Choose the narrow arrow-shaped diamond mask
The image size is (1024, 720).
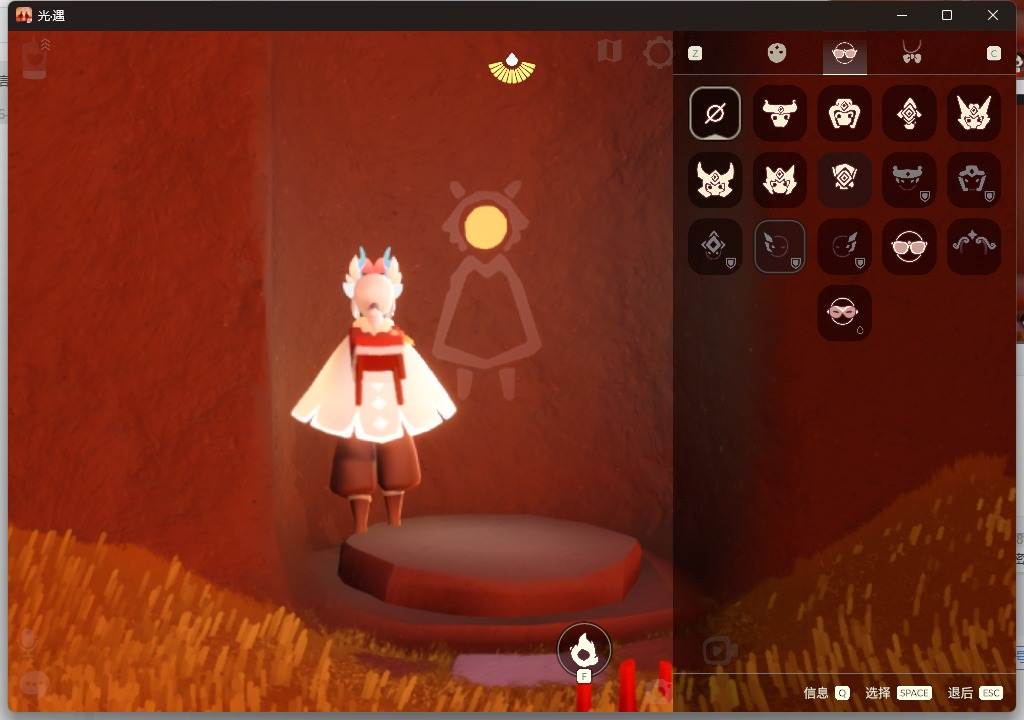point(909,113)
